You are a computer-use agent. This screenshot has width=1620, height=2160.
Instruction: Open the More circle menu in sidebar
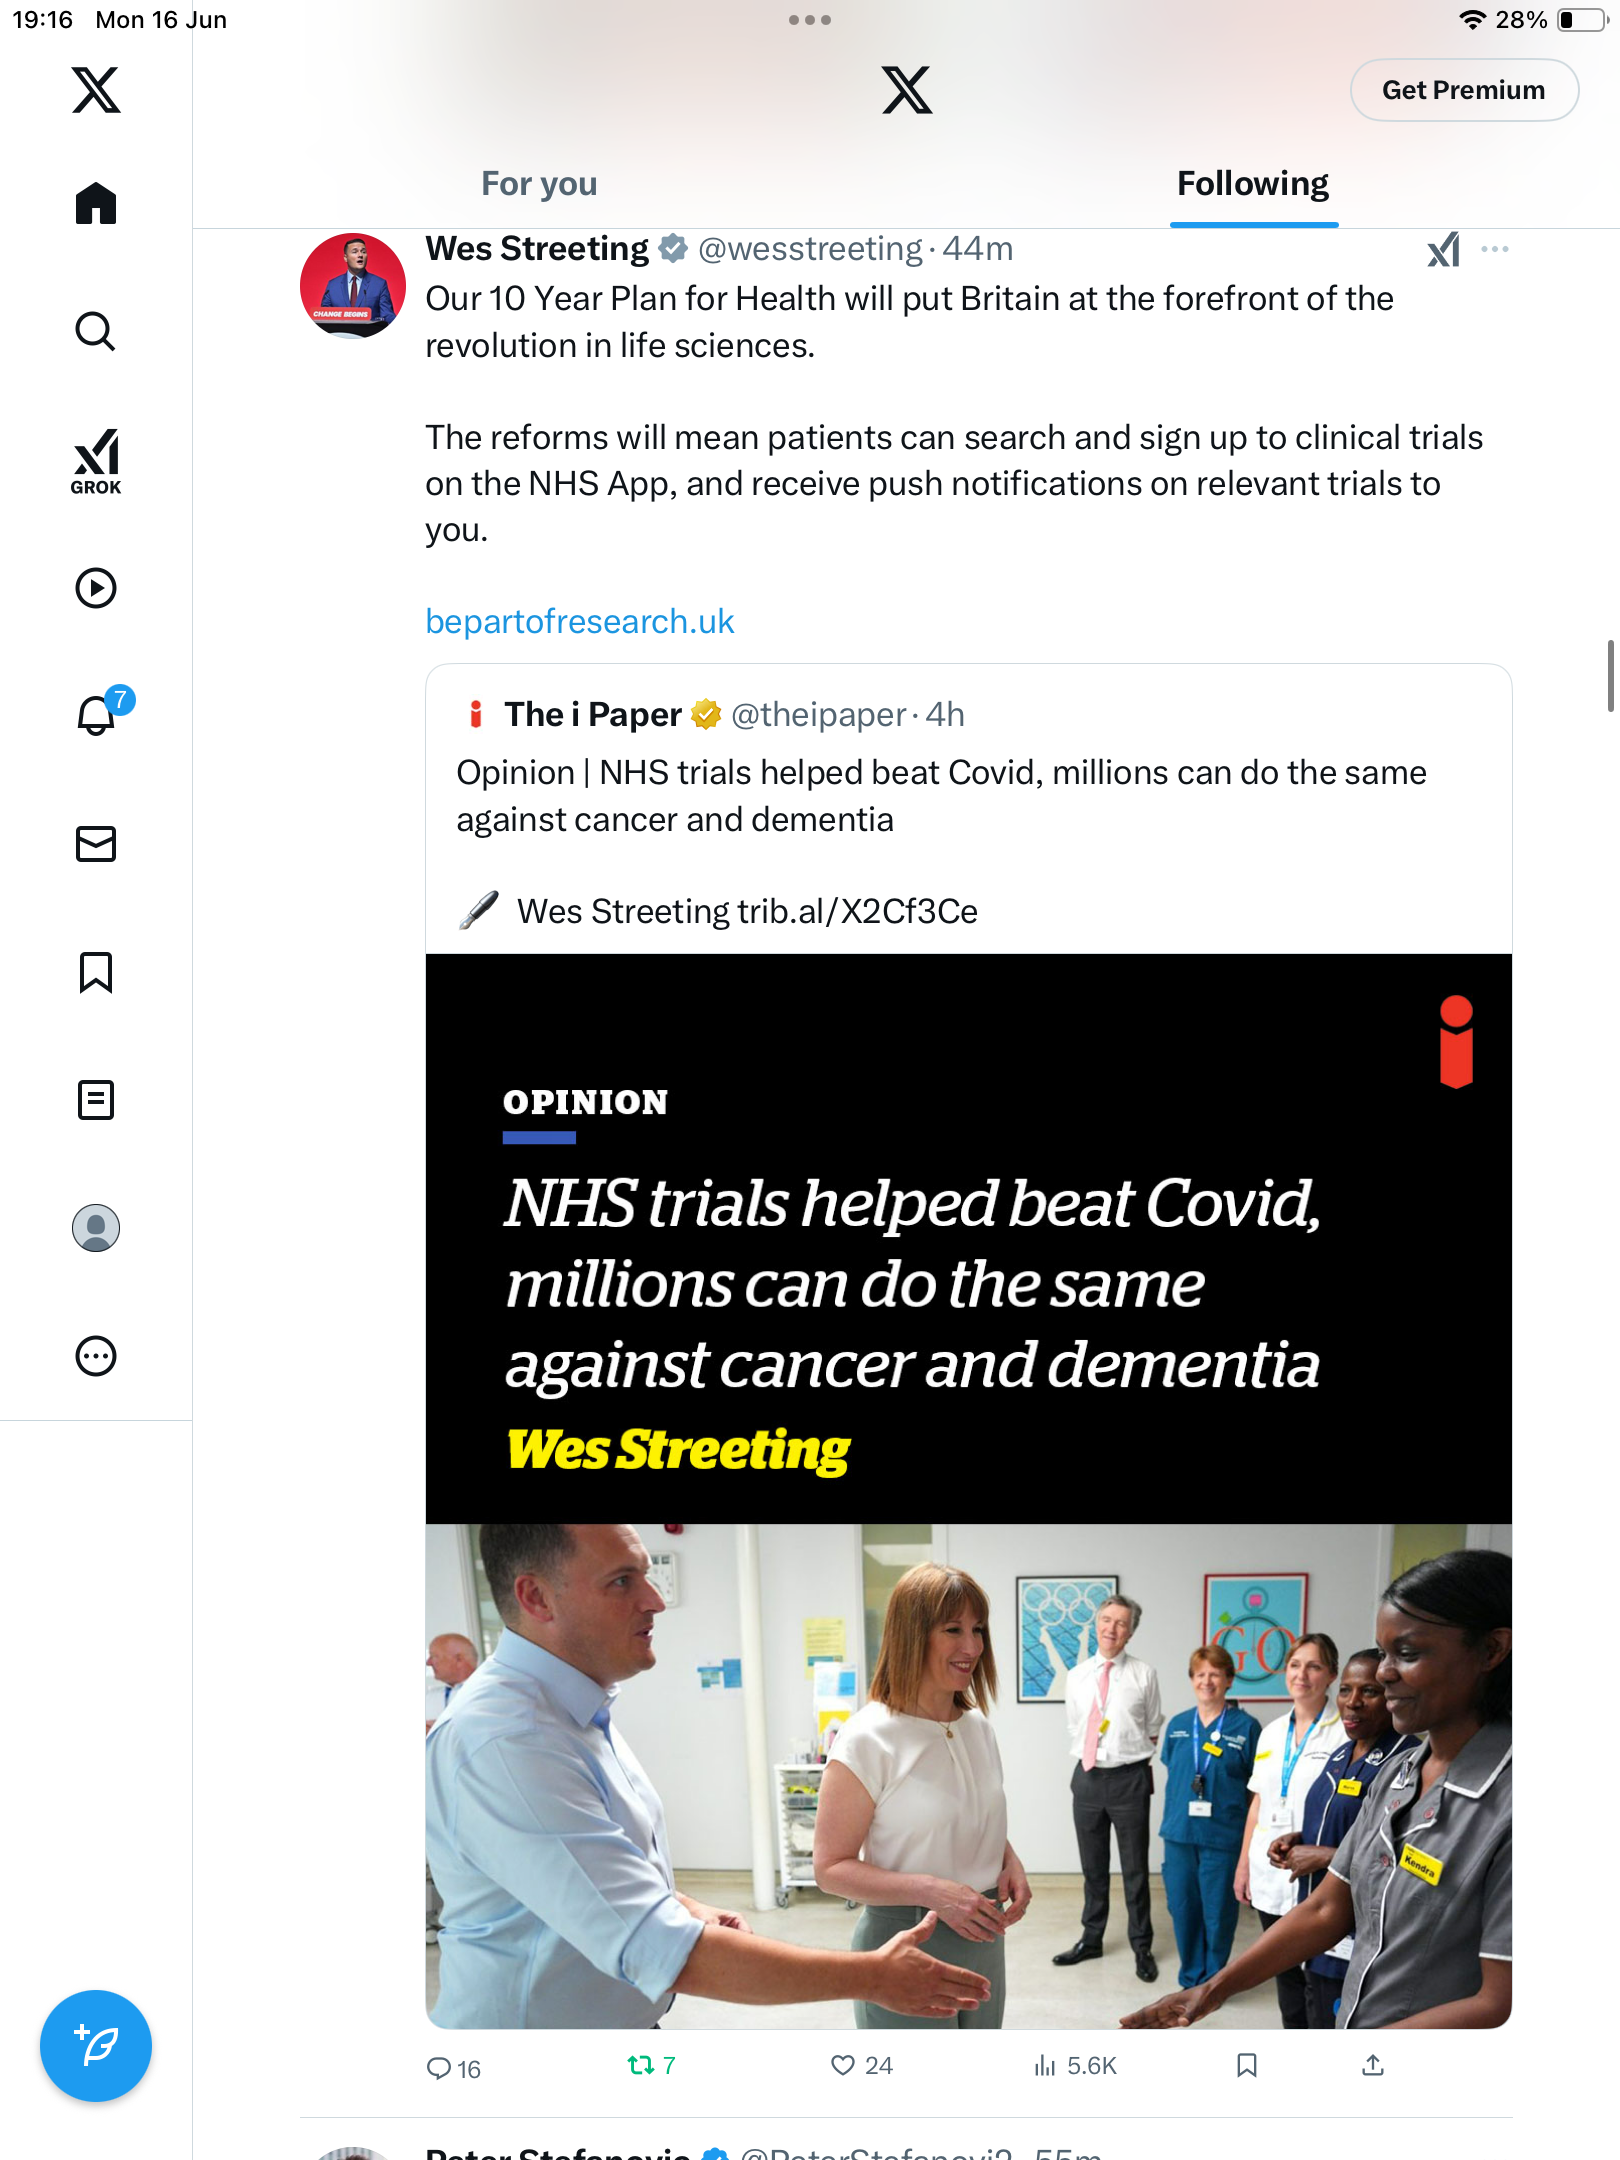(x=96, y=1356)
